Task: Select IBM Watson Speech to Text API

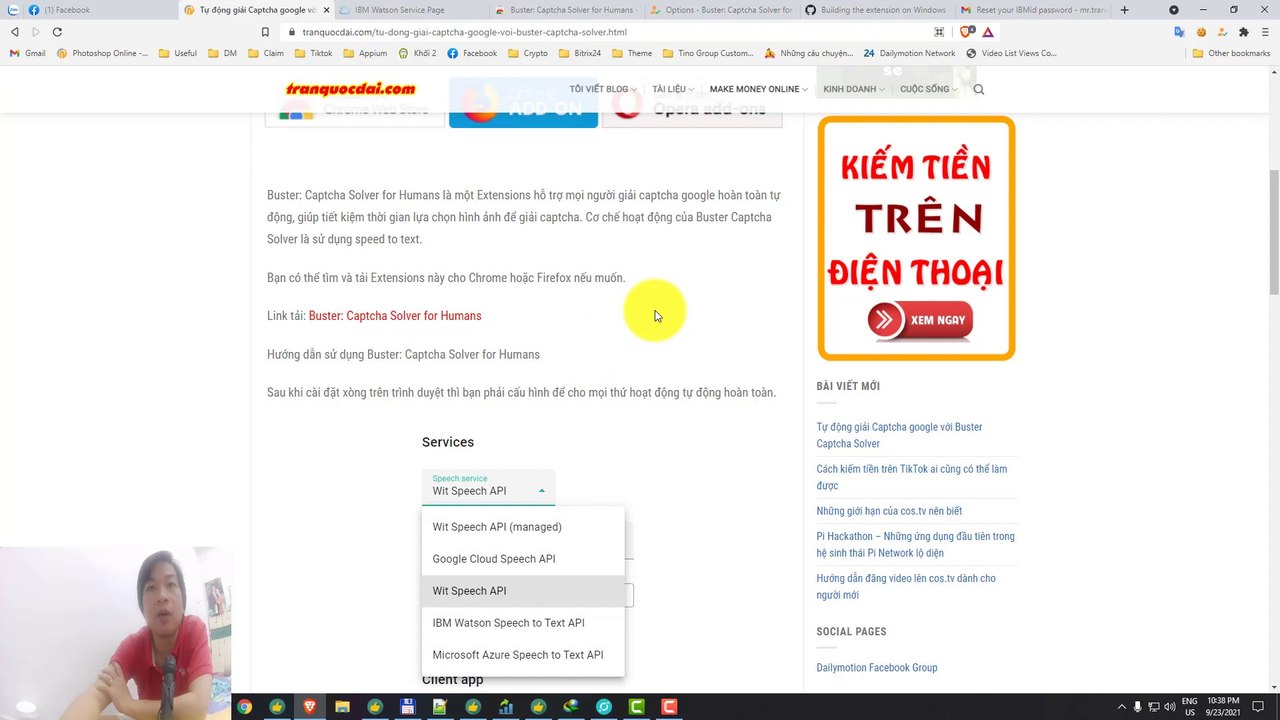Action: [523, 623]
